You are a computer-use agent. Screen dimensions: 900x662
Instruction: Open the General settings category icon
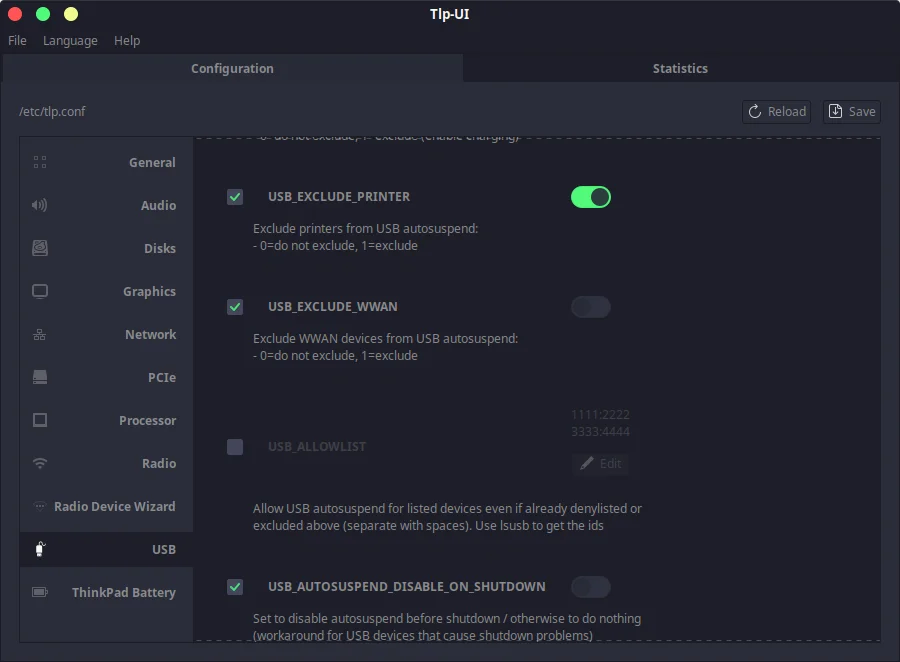(40, 162)
